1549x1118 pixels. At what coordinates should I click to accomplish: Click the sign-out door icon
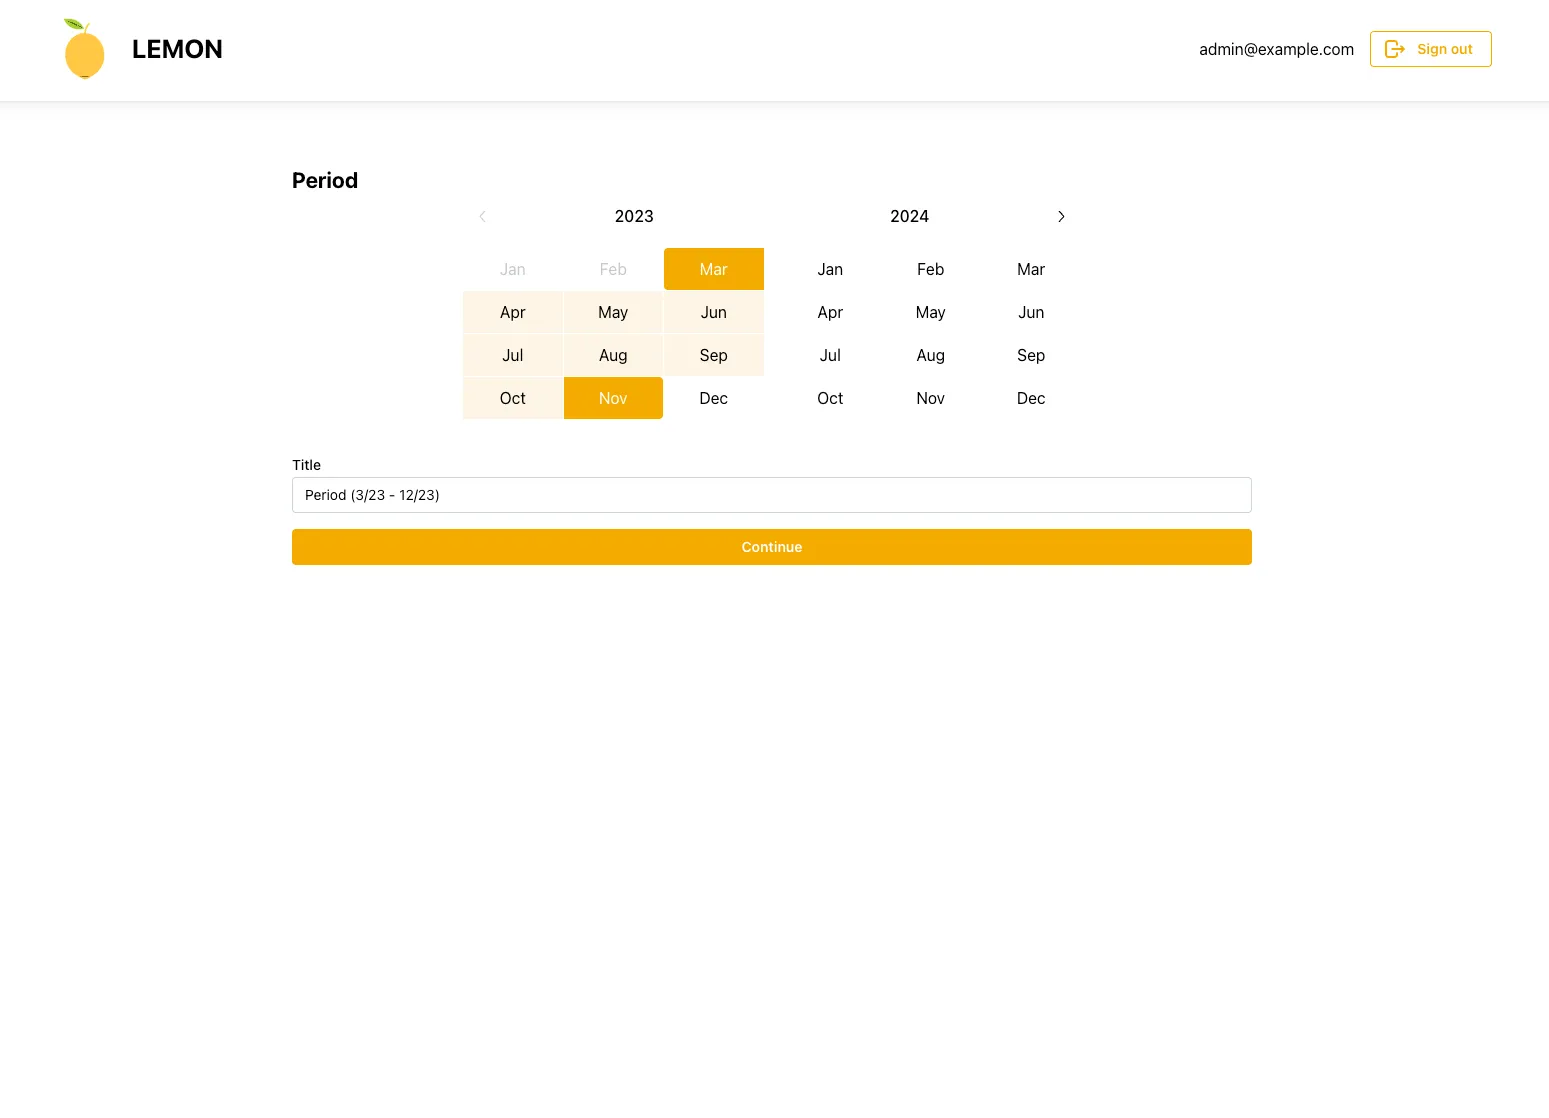pyautogui.click(x=1395, y=48)
